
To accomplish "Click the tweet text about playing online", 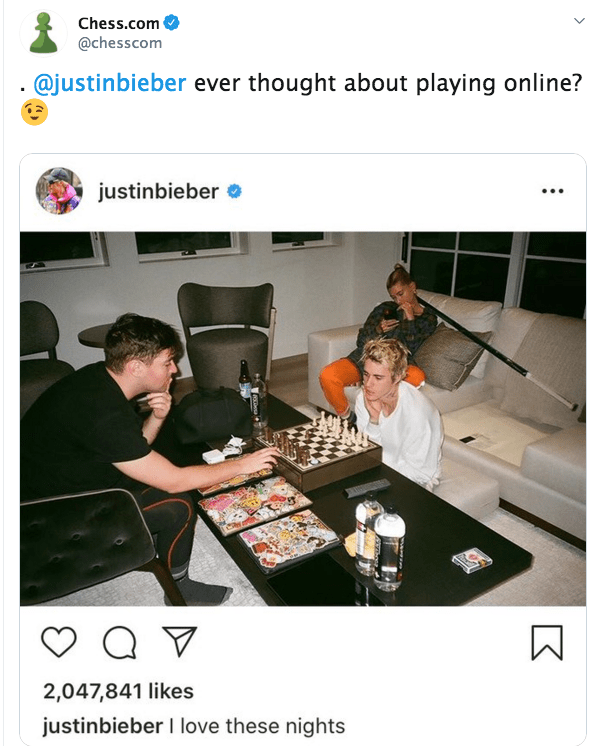I will pos(388,83).
